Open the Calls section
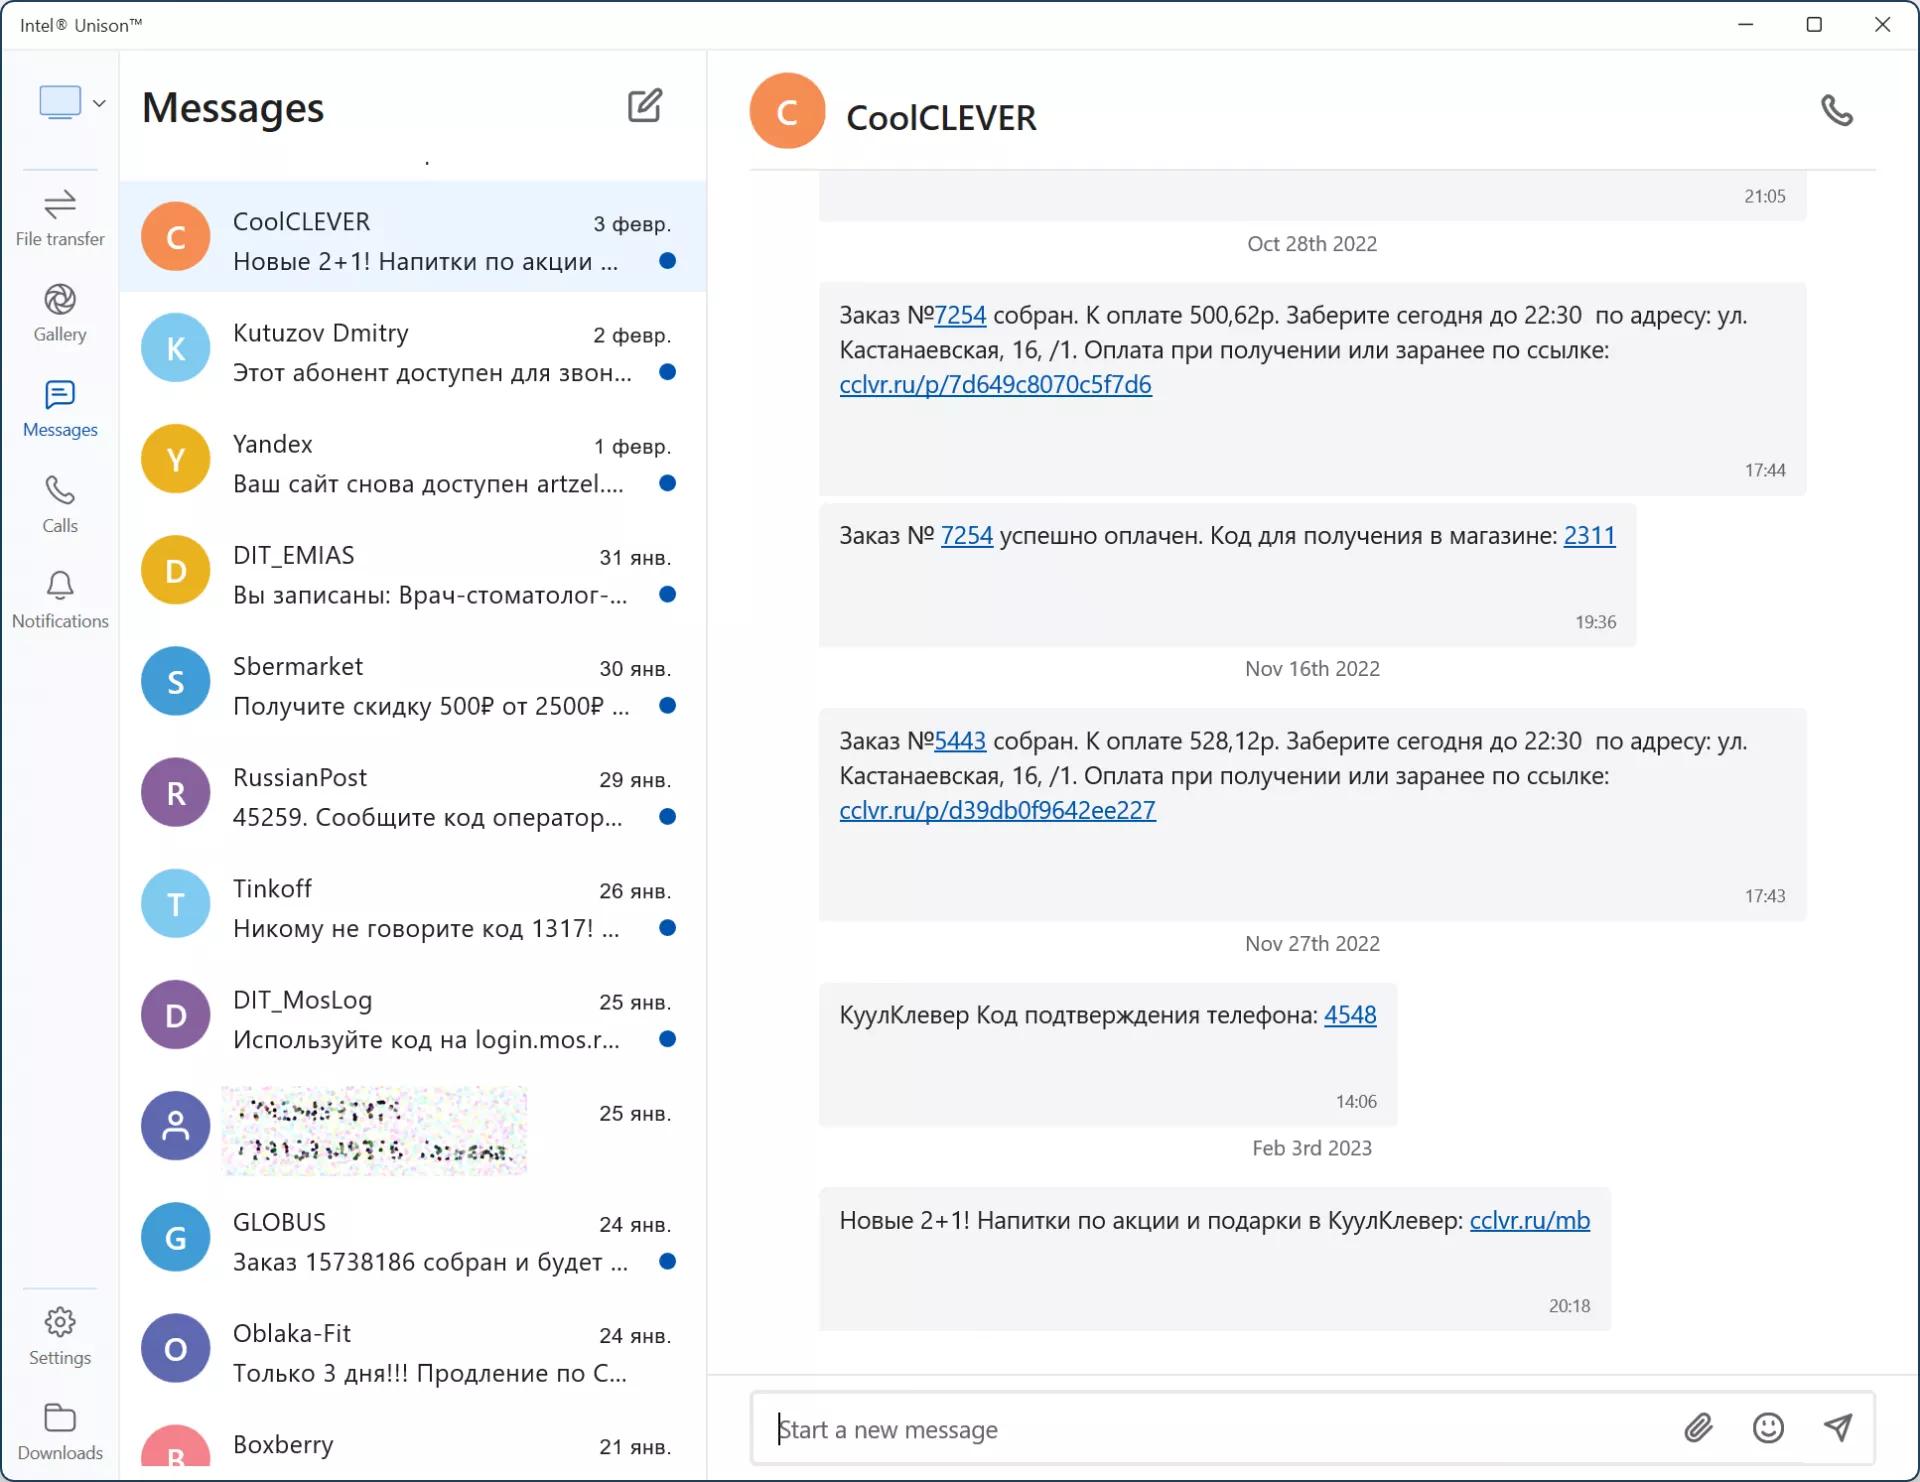This screenshot has height=1482, width=1920. (x=60, y=504)
